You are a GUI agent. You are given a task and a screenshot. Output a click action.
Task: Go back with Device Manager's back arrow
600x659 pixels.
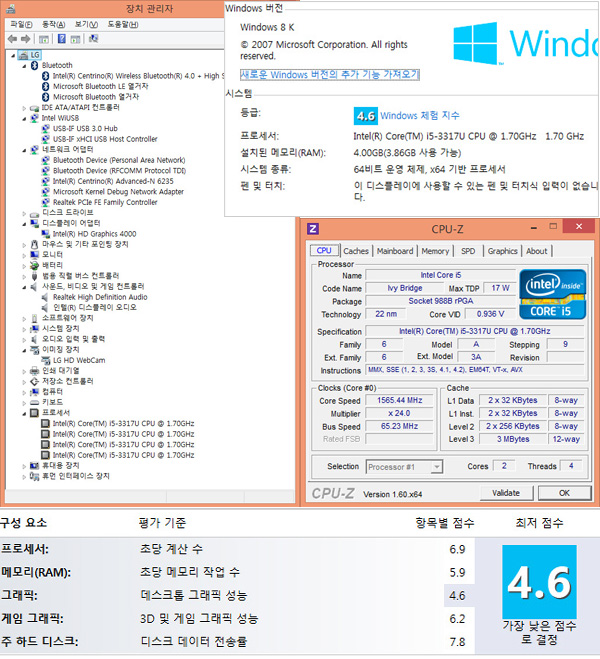(12, 39)
